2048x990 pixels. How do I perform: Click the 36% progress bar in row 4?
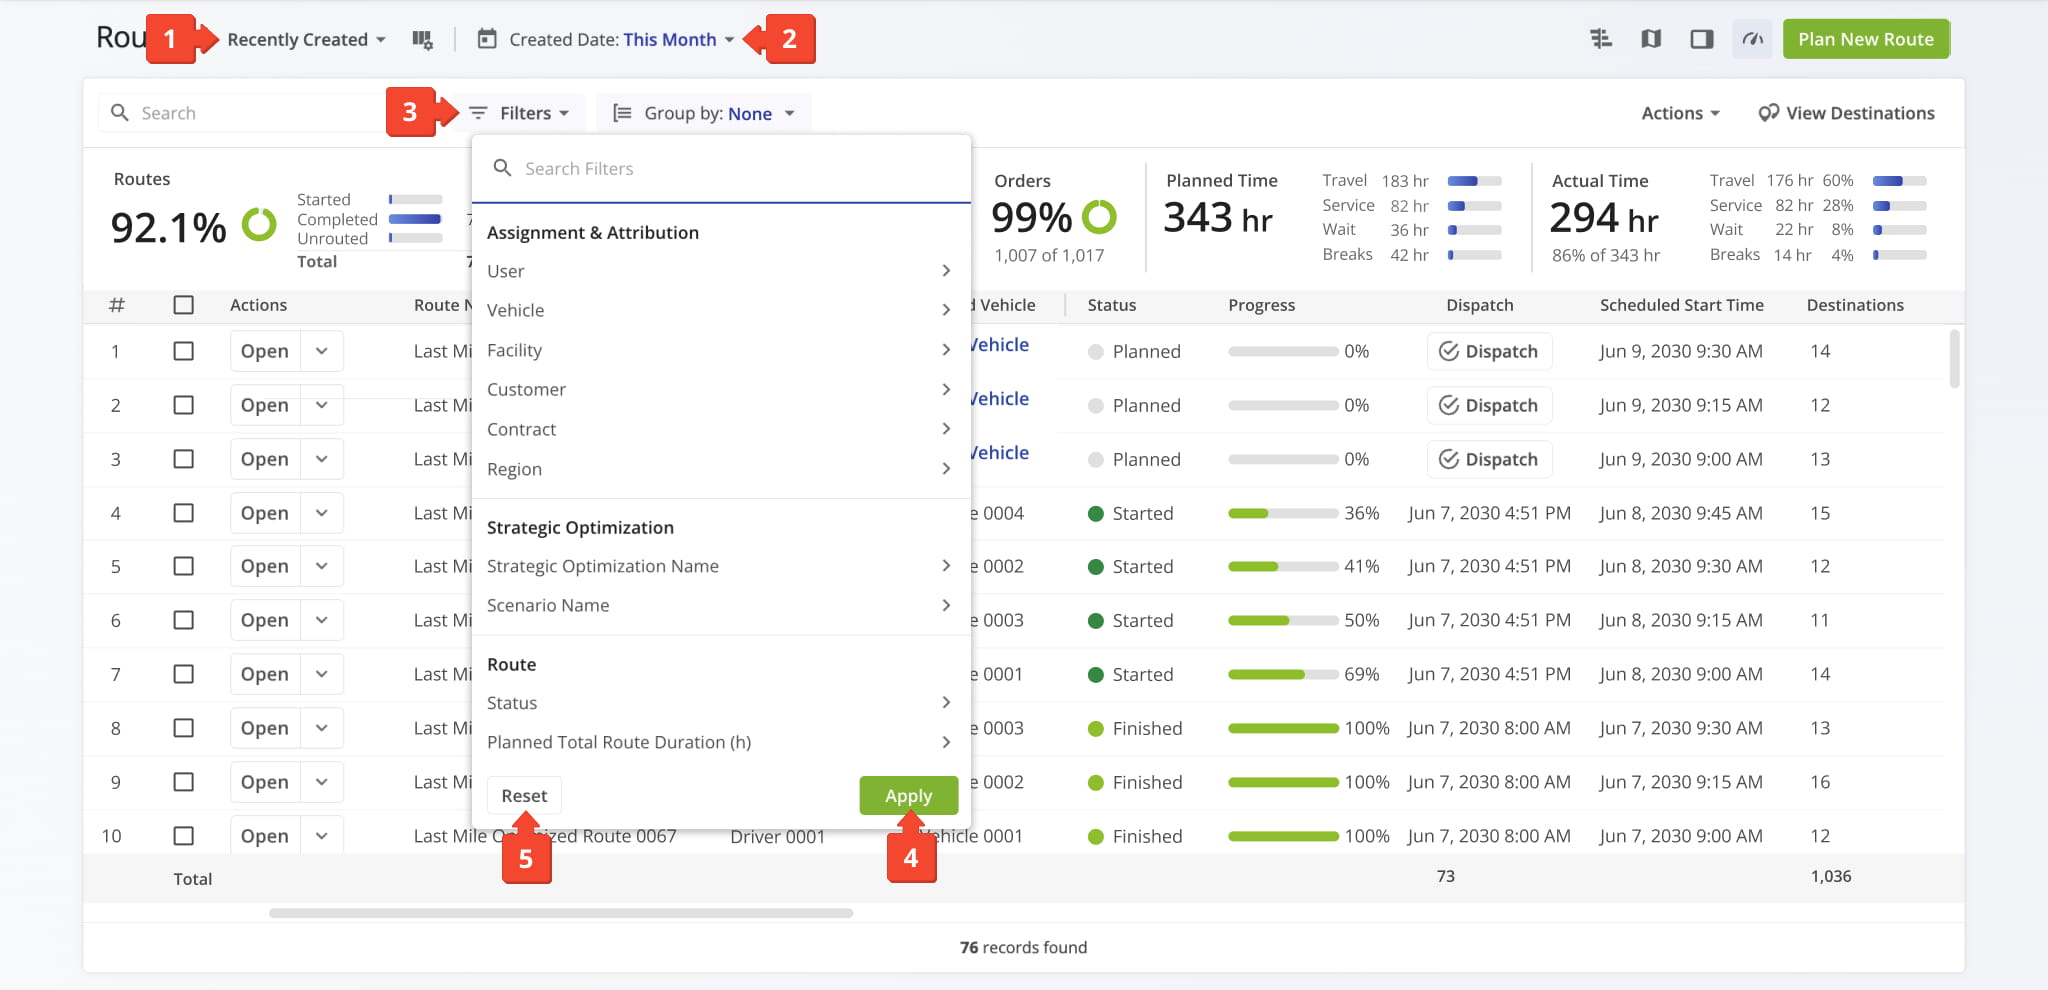(1283, 513)
